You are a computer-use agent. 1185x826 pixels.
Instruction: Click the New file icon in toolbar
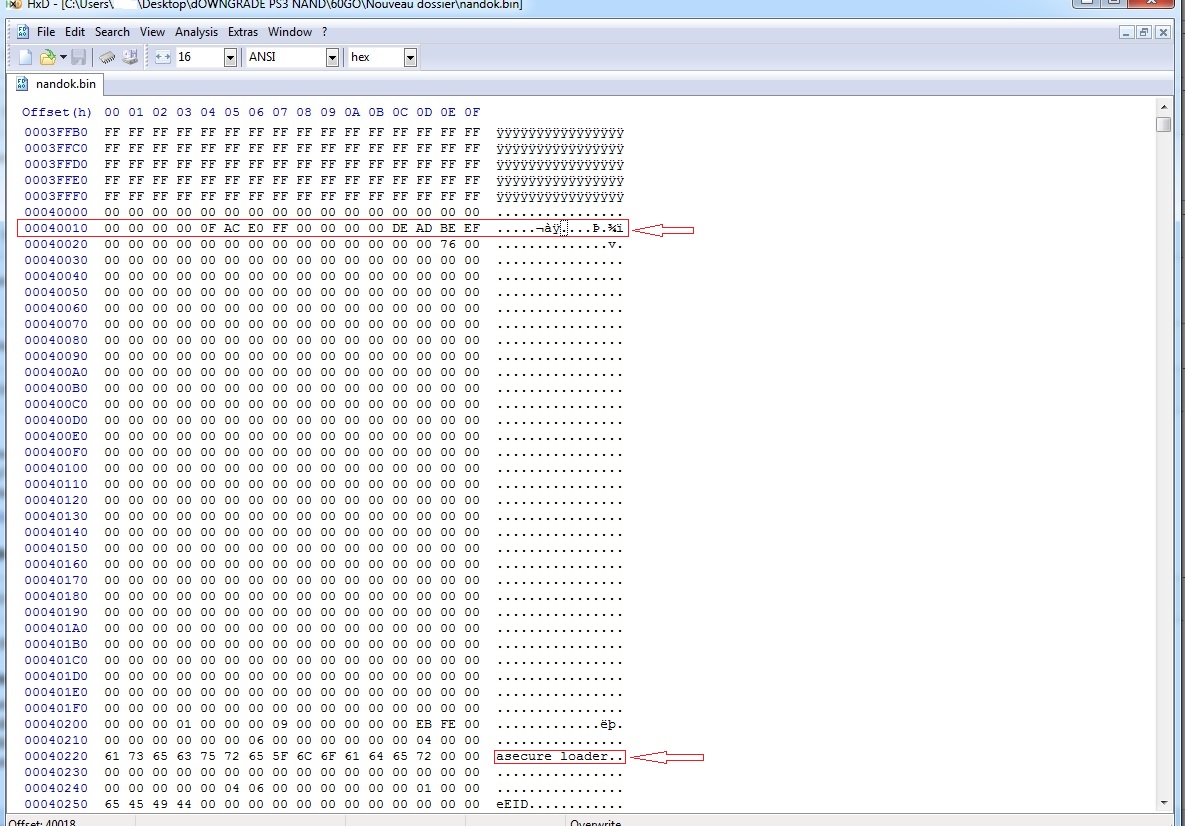point(26,58)
